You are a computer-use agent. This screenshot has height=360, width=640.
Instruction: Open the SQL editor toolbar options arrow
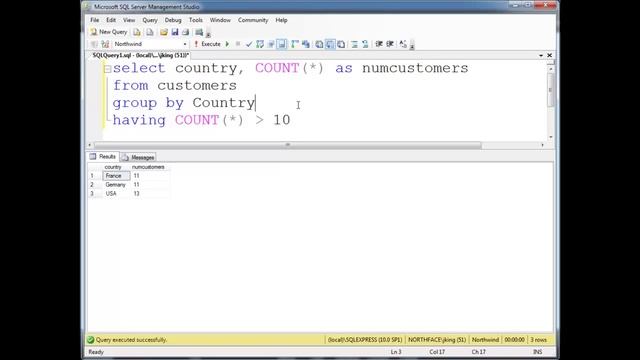(x=412, y=45)
